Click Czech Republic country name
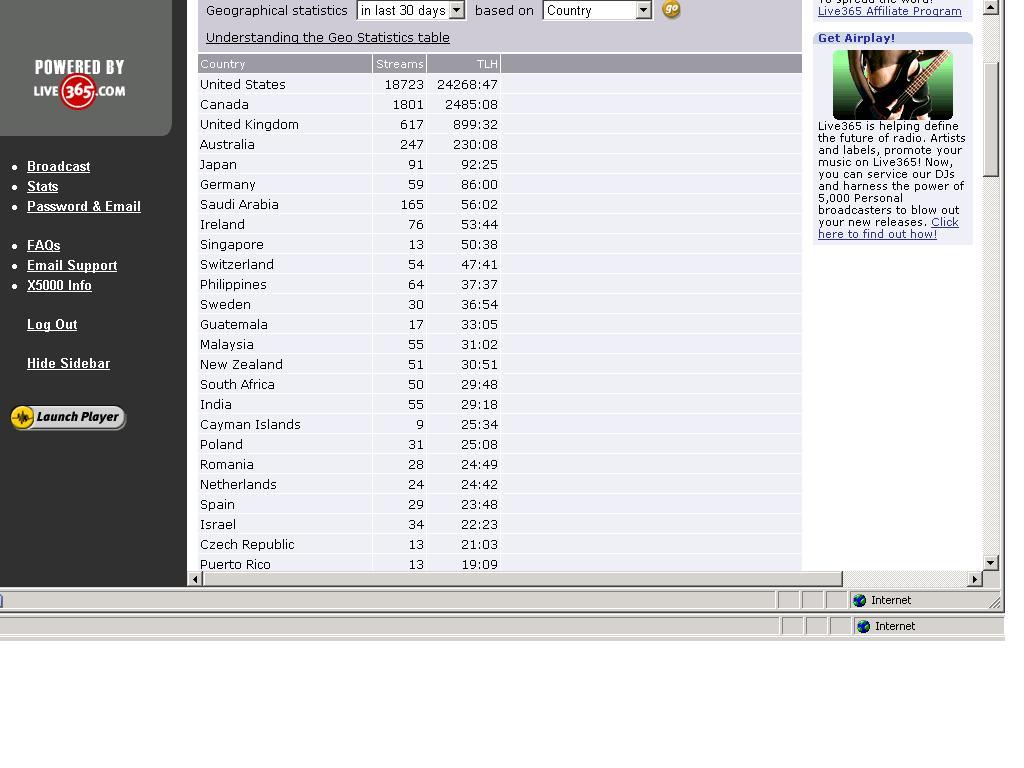The image size is (1024, 768). 247,545
